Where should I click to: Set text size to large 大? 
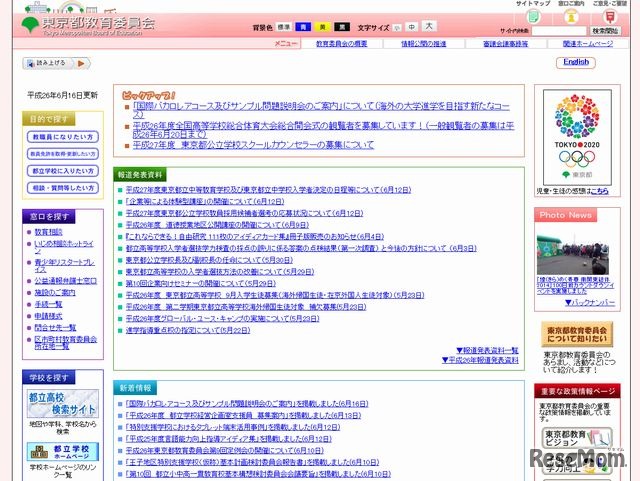429,26
